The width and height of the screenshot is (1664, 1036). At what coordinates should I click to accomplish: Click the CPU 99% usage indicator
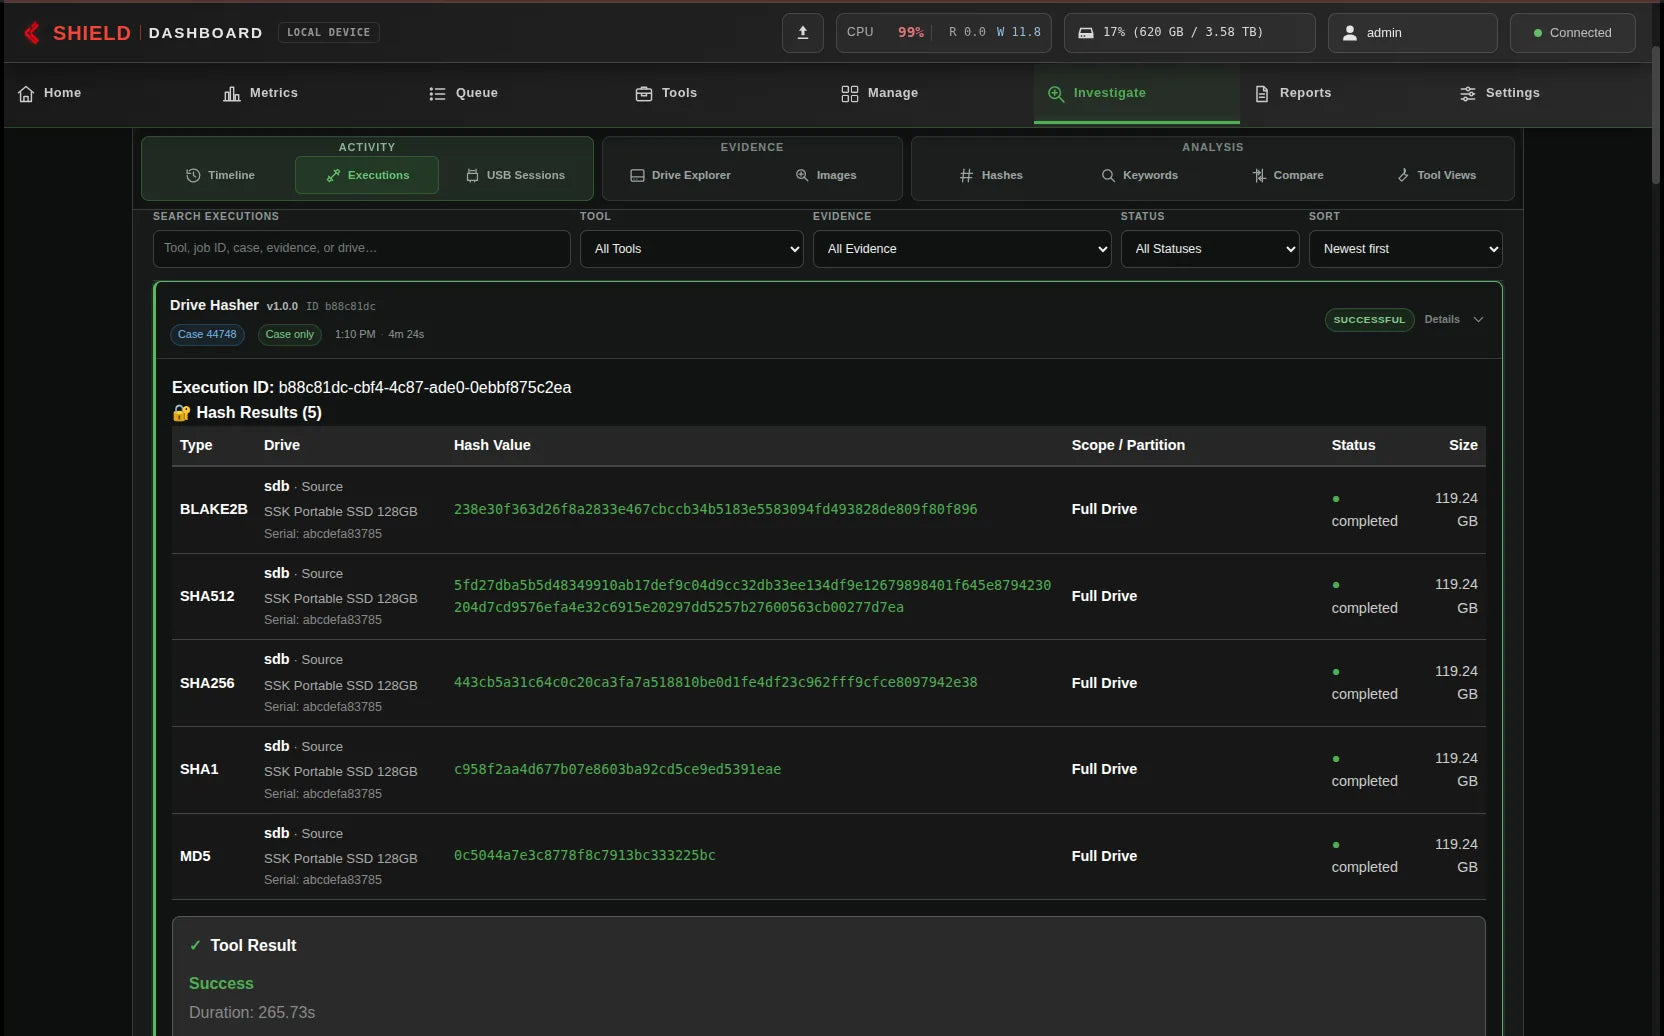pyautogui.click(x=885, y=33)
